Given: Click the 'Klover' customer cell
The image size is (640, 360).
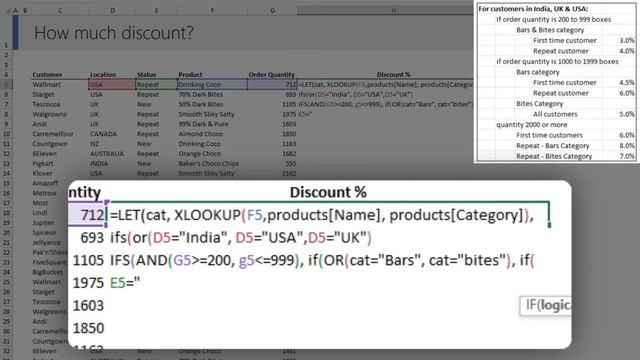Looking at the screenshot, I should pyautogui.click(x=42, y=173).
